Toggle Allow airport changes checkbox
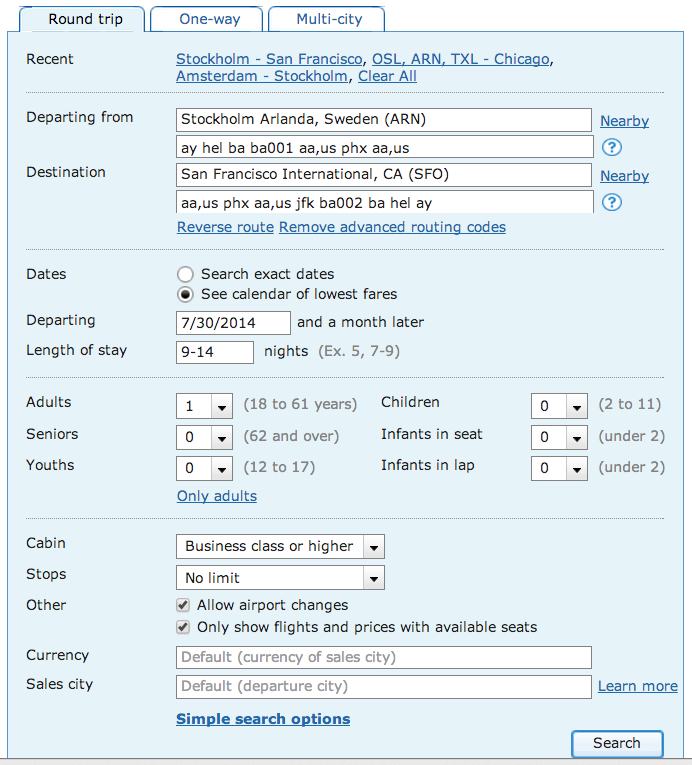The height and width of the screenshot is (765, 692). coord(183,605)
